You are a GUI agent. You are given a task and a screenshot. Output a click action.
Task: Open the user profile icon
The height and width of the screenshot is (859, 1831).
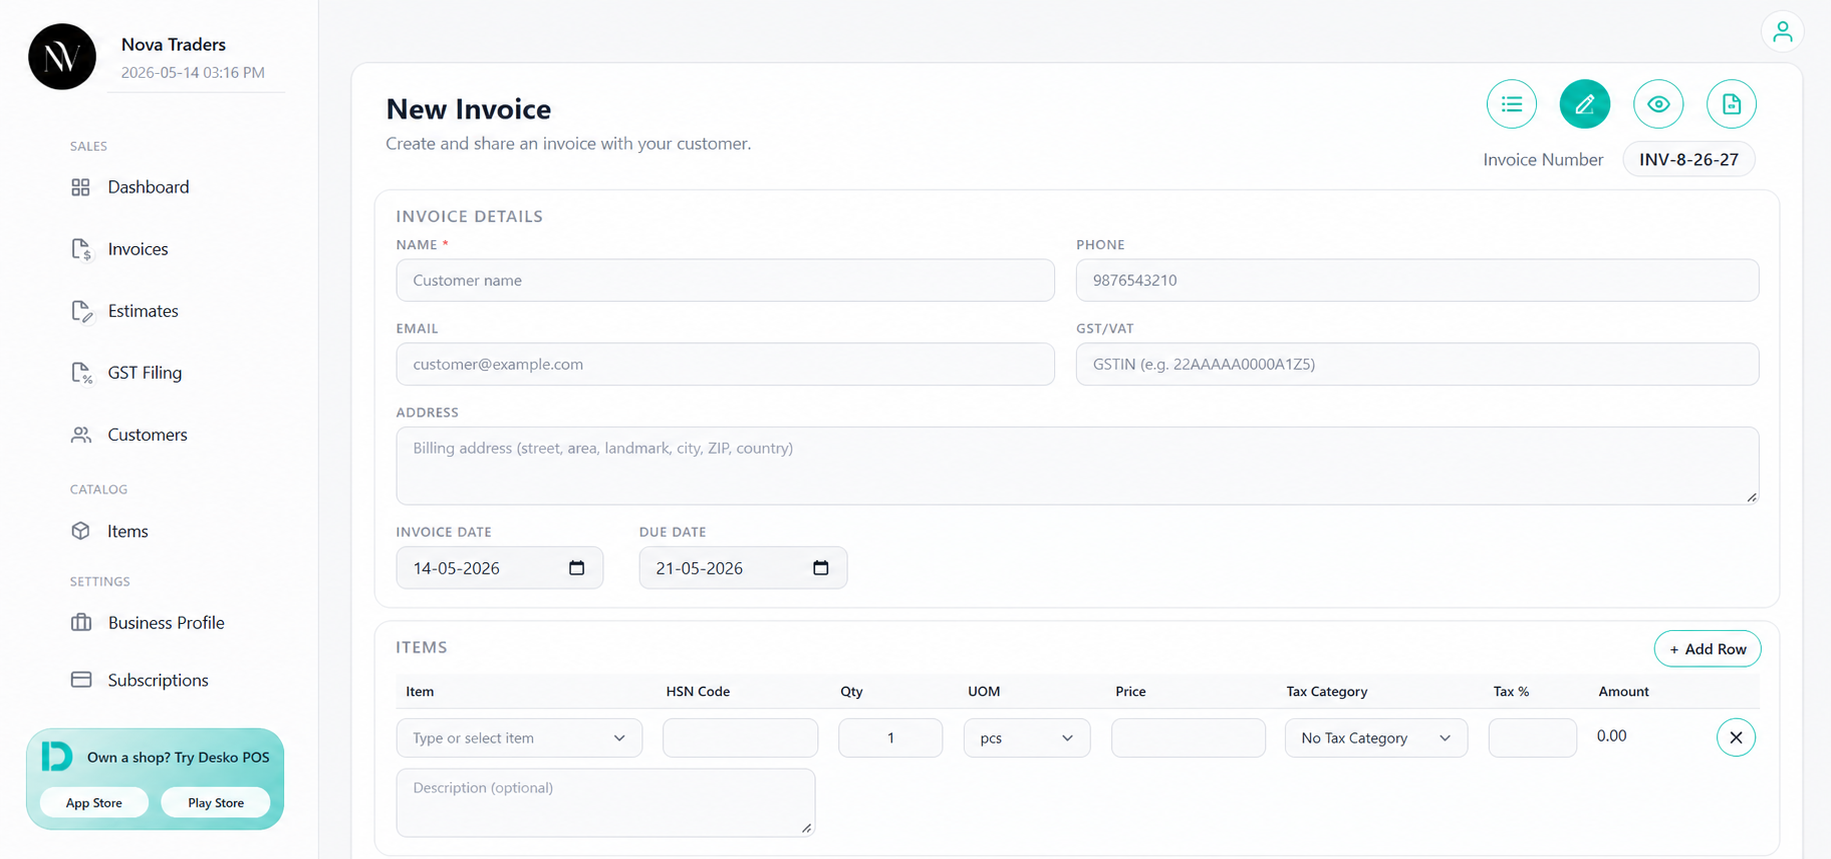(1782, 32)
